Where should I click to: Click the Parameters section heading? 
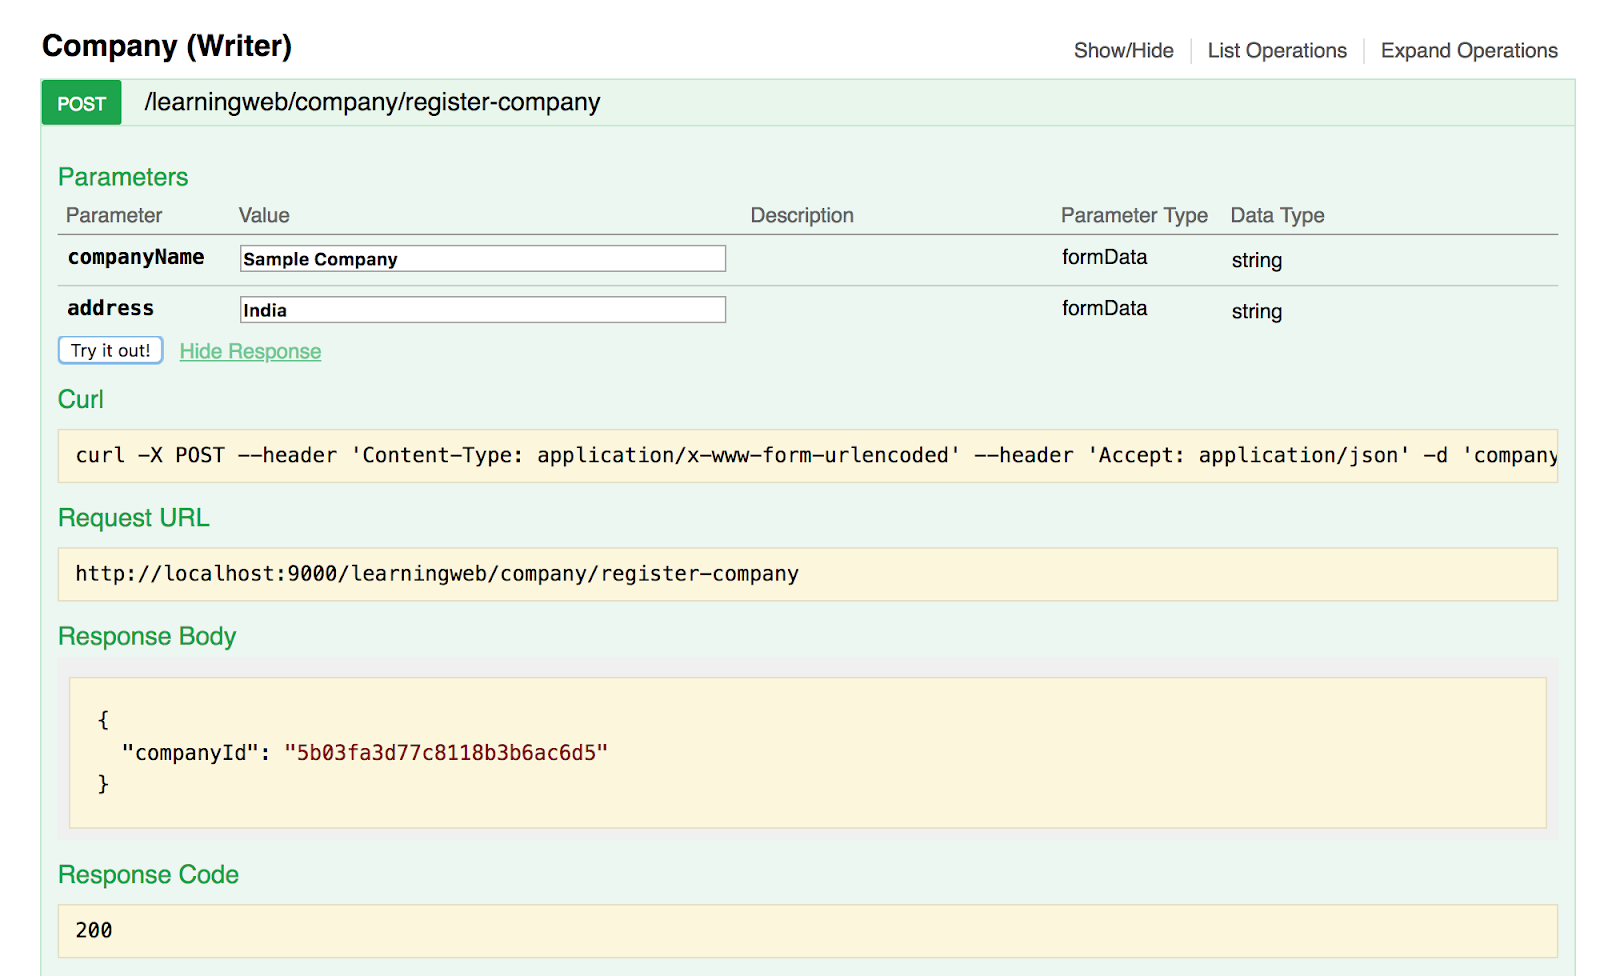(x=123, y=177)
